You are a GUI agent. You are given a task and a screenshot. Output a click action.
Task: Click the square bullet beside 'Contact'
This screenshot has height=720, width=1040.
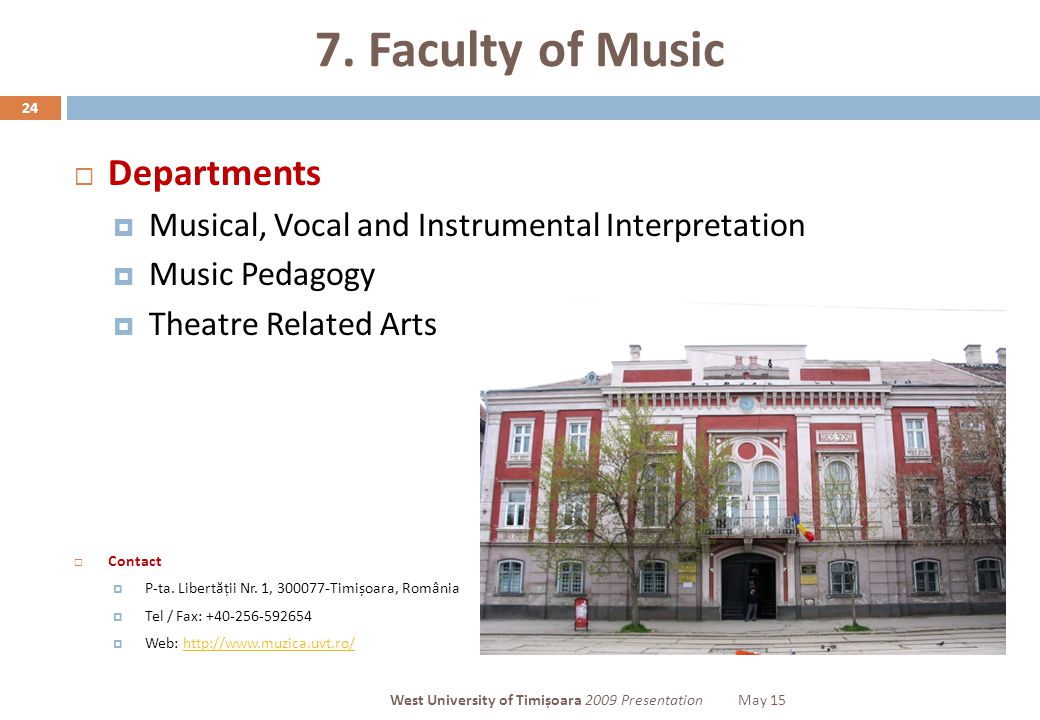click(78, 562)
